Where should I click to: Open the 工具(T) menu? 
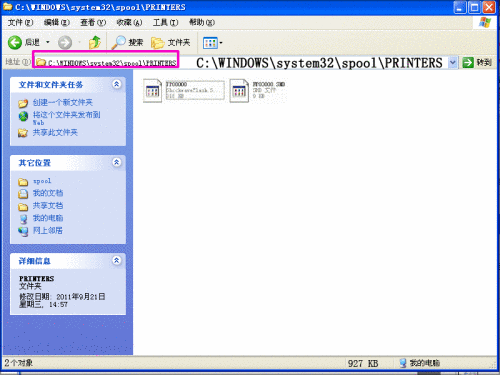(165, 22)
